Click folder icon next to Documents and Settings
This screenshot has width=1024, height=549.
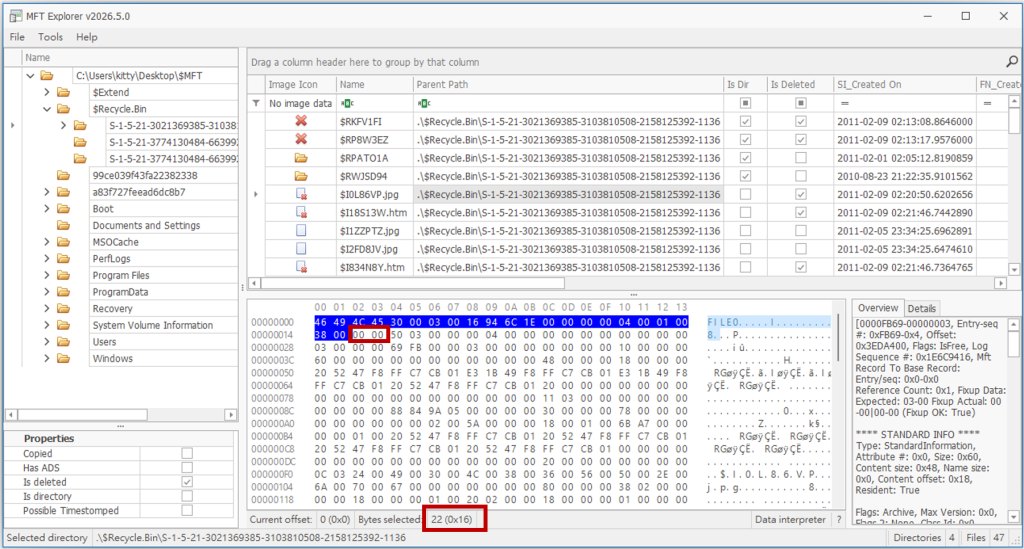(63, 225)
